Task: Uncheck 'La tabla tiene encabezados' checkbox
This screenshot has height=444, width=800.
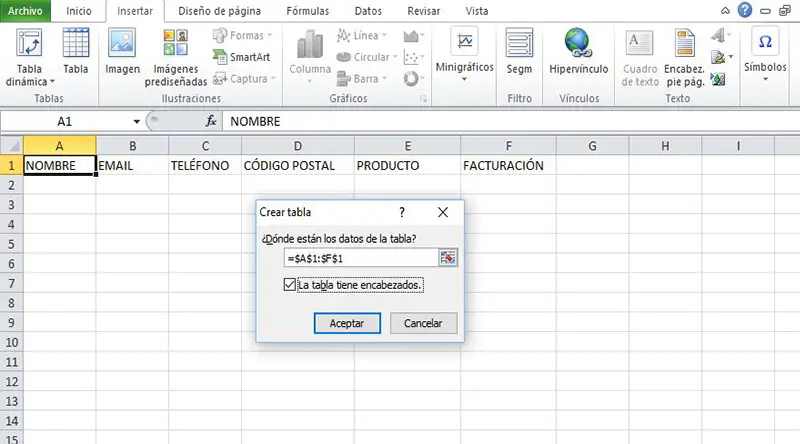Action: 290,286
